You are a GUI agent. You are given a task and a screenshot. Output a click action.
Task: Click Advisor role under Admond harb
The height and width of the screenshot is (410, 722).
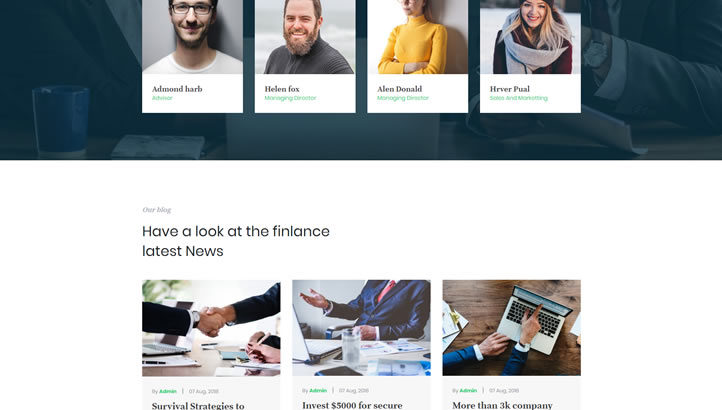162,98
